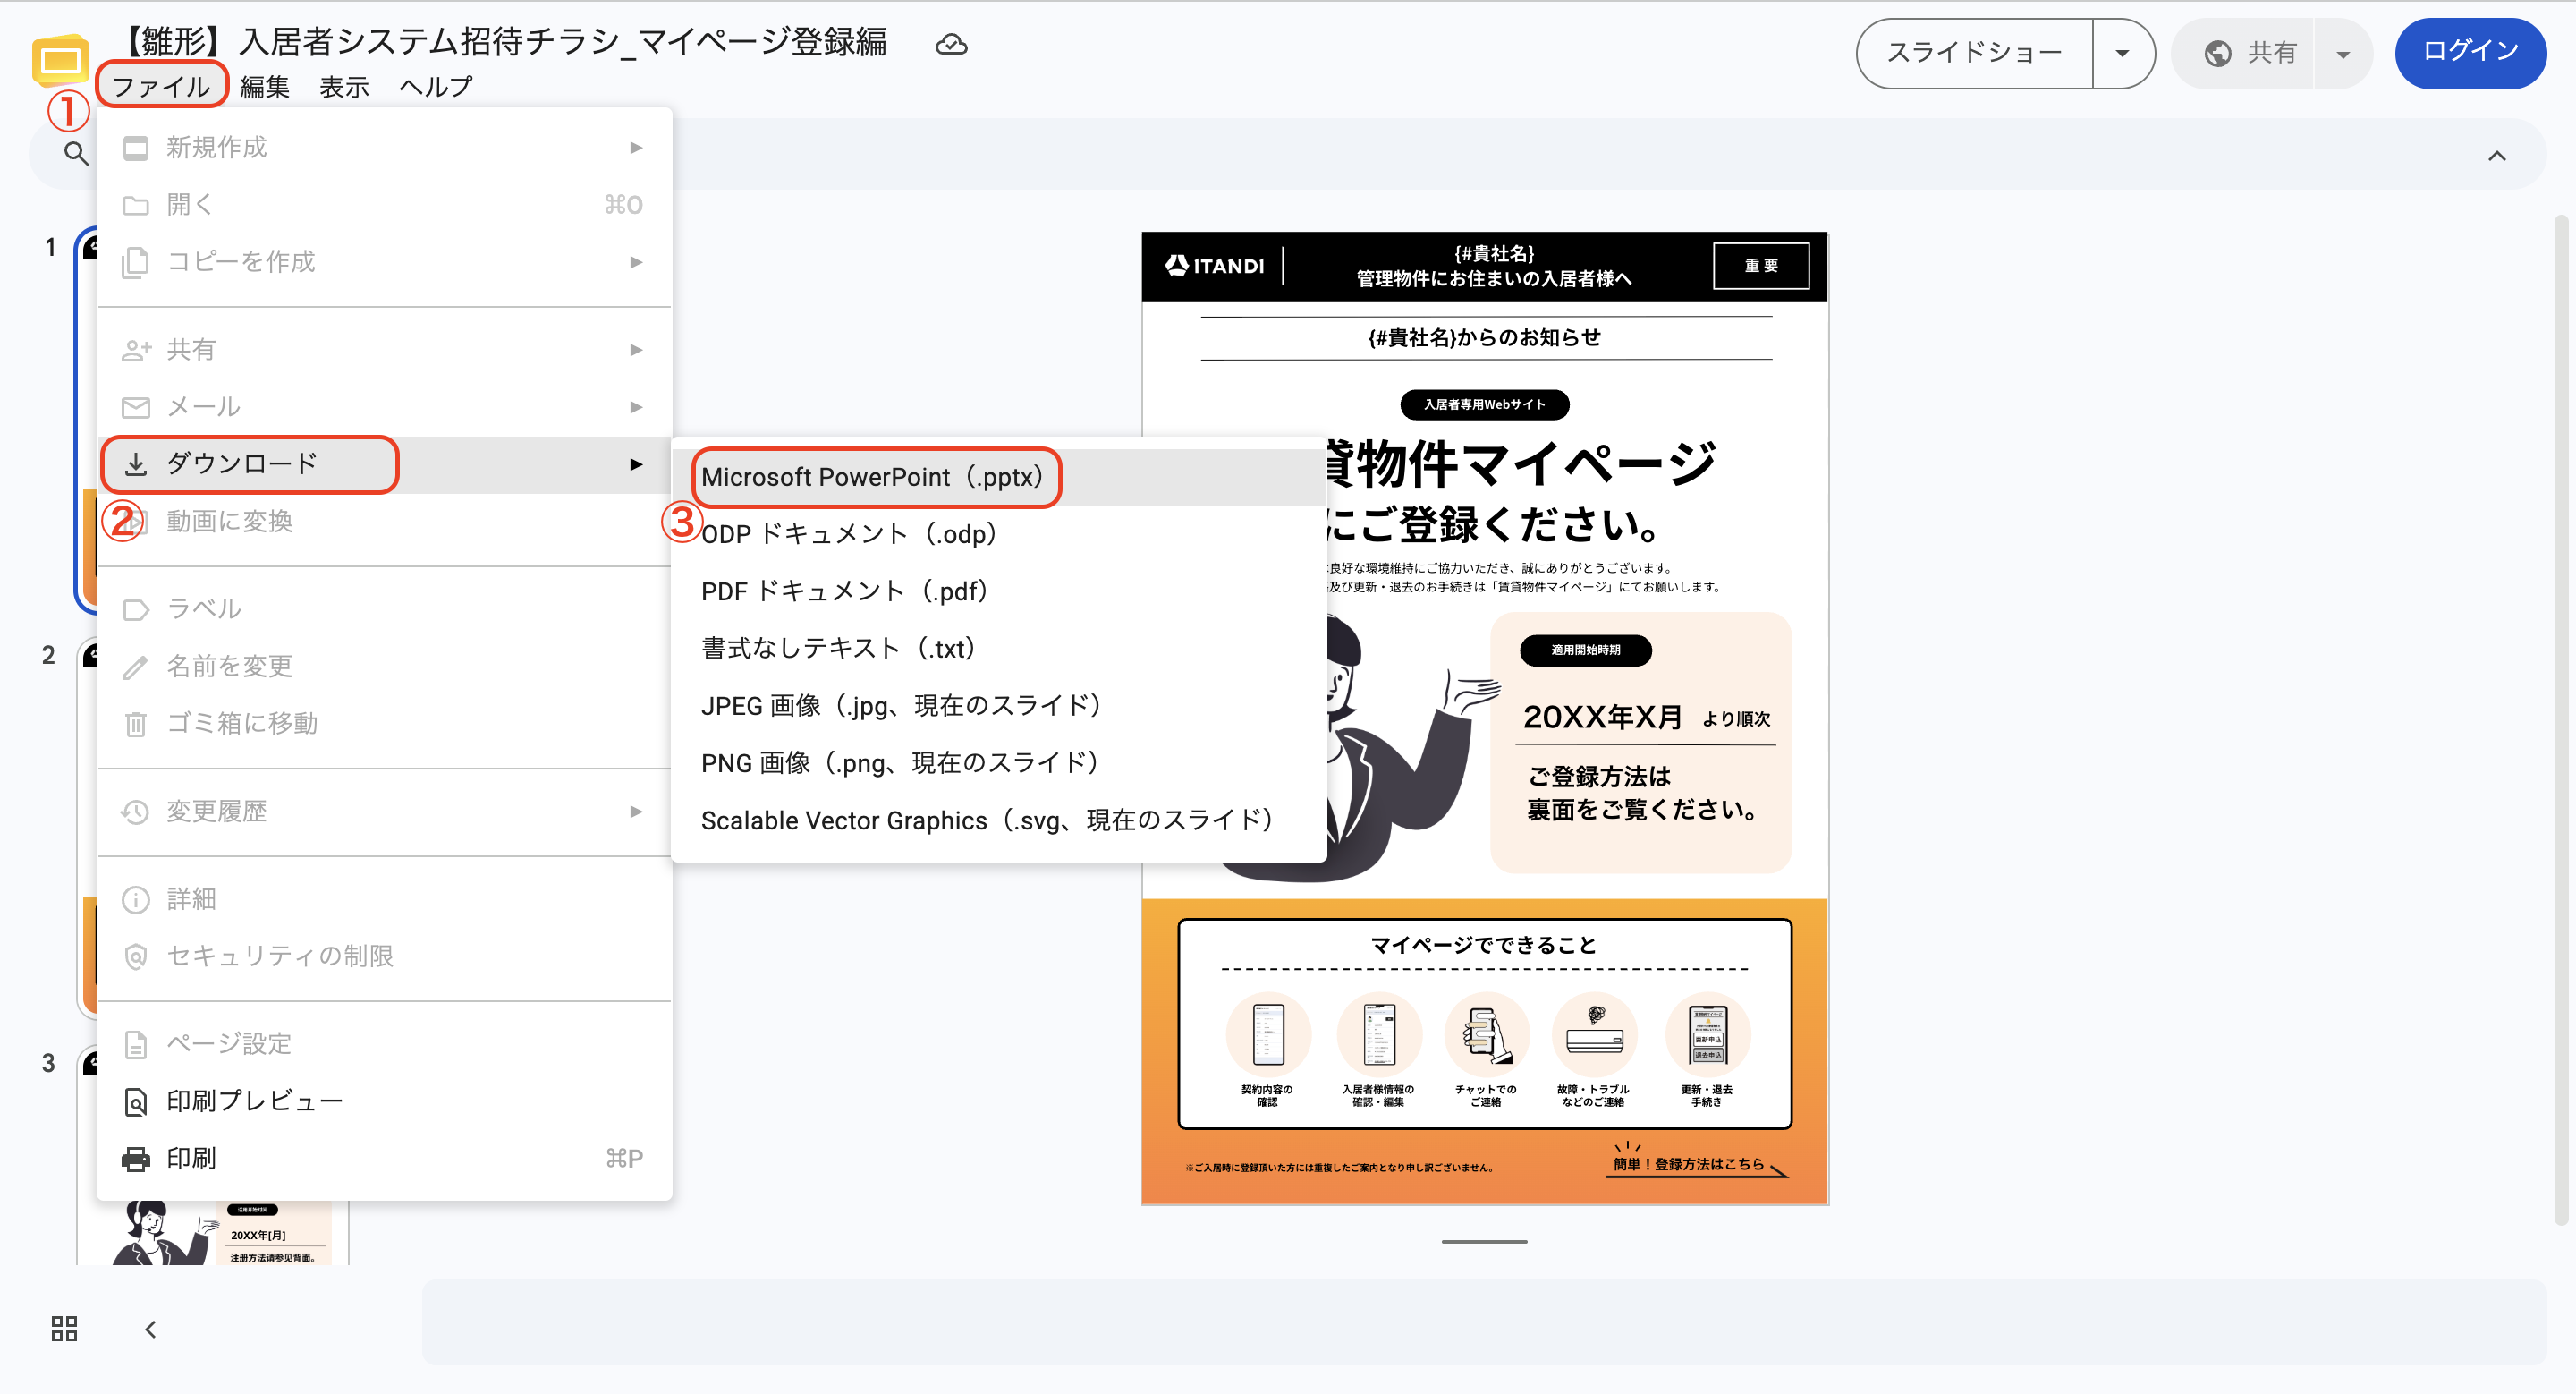Select ODP ドキュメント (.odp) format
This screenshot has height=1394, width=2576.
998,535
